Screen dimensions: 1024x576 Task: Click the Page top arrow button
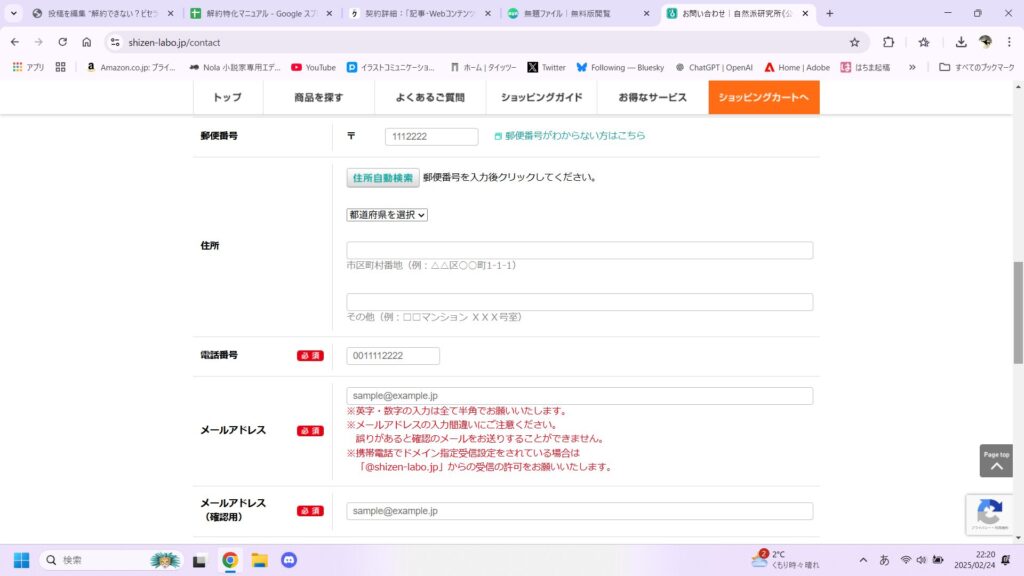click(995, 460)
